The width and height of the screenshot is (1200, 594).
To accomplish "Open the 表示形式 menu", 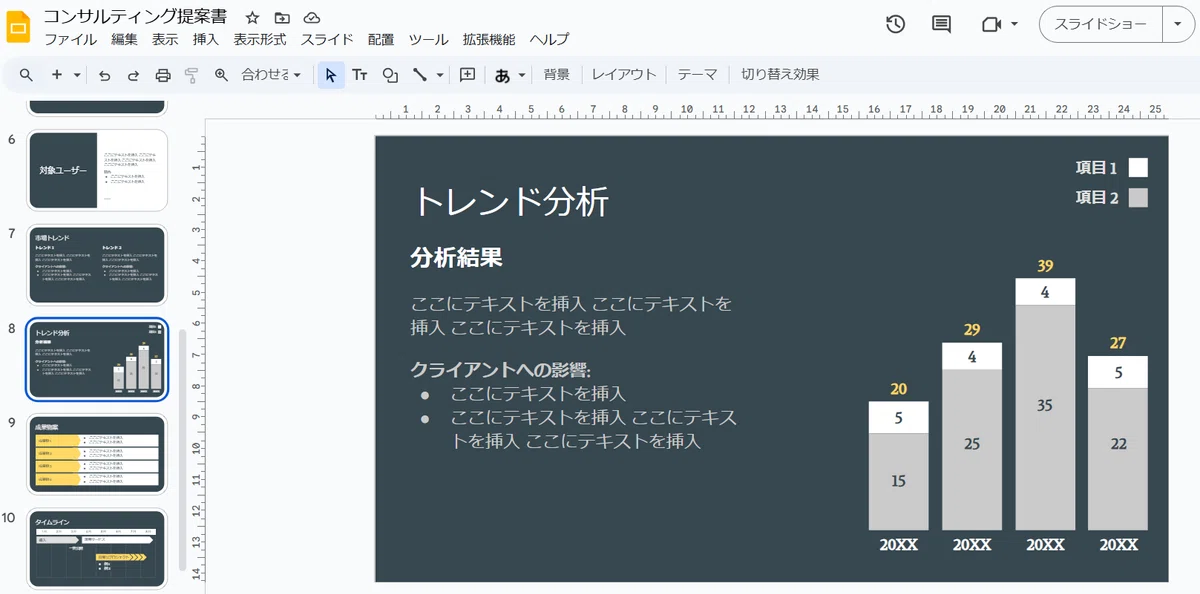I will click(x=260, y=40).
